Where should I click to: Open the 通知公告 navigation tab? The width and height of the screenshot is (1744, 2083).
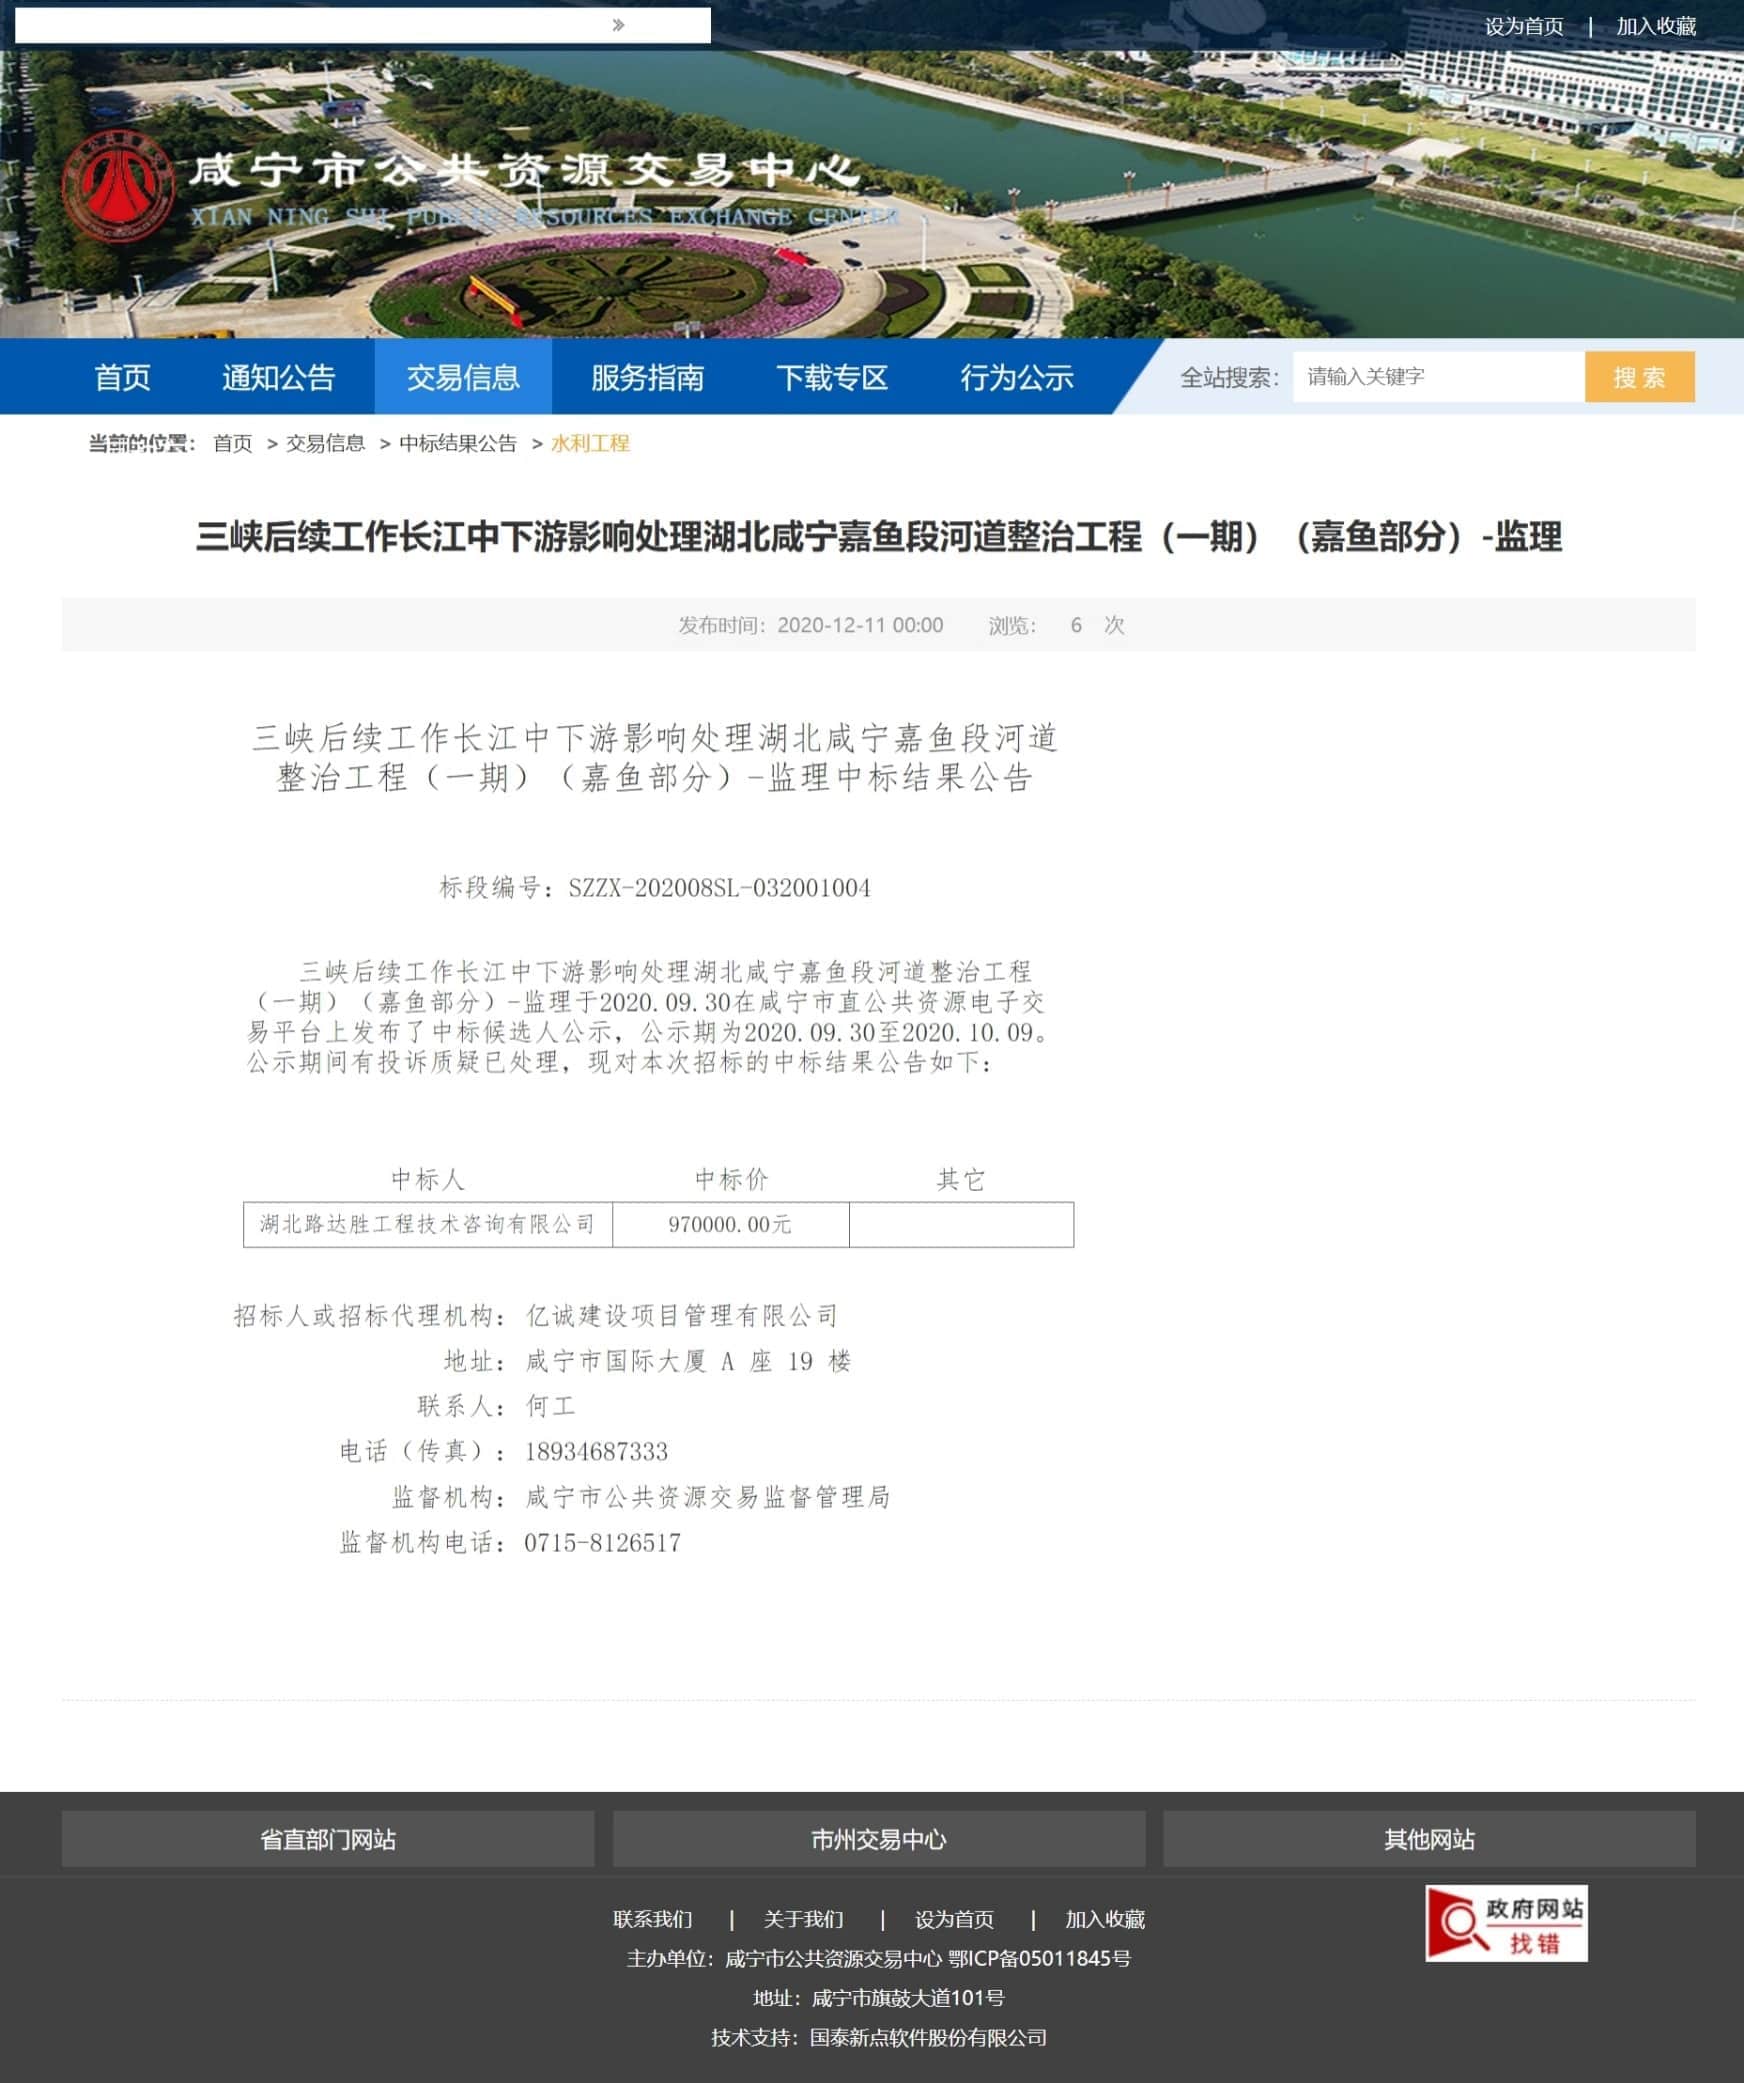[278, 377]
